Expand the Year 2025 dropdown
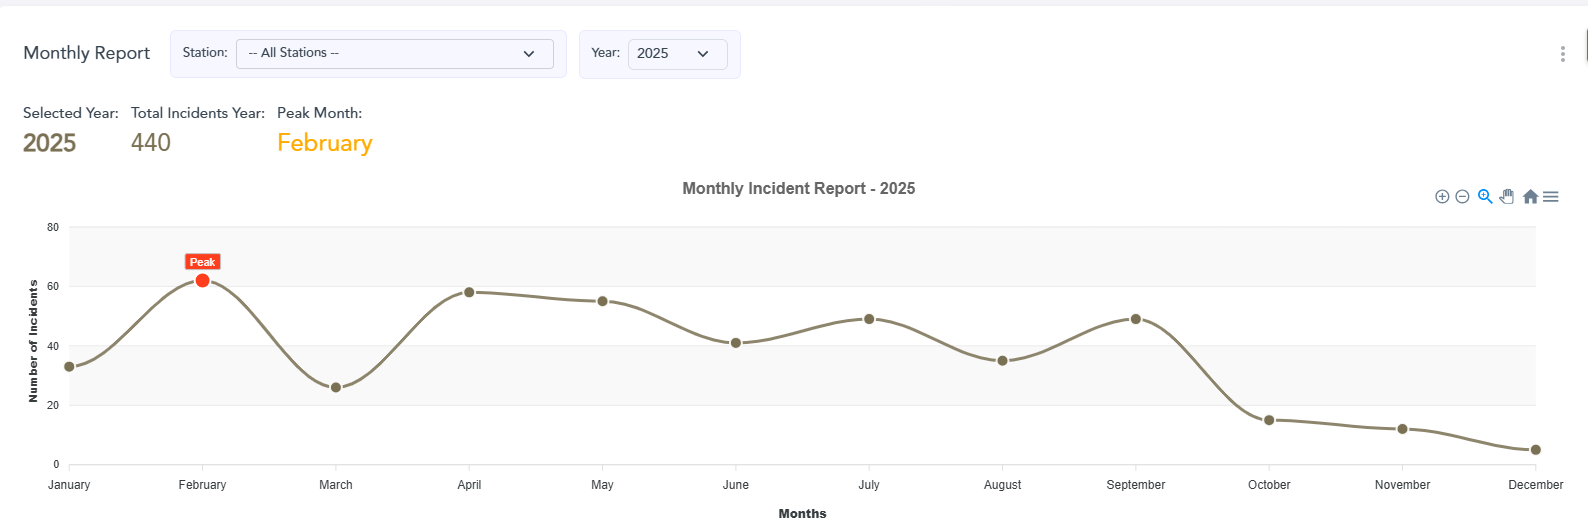 click(x=677, y=53)
